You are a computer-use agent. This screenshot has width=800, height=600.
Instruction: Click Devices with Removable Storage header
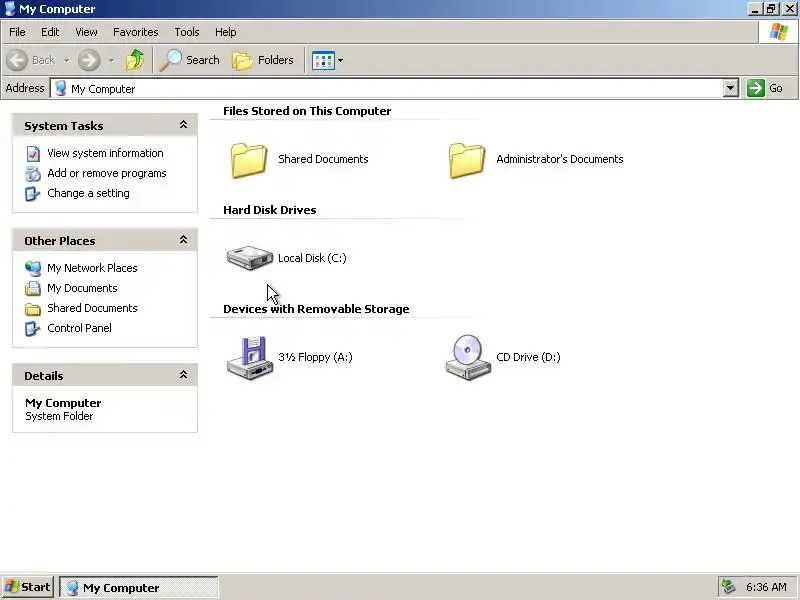316,309
